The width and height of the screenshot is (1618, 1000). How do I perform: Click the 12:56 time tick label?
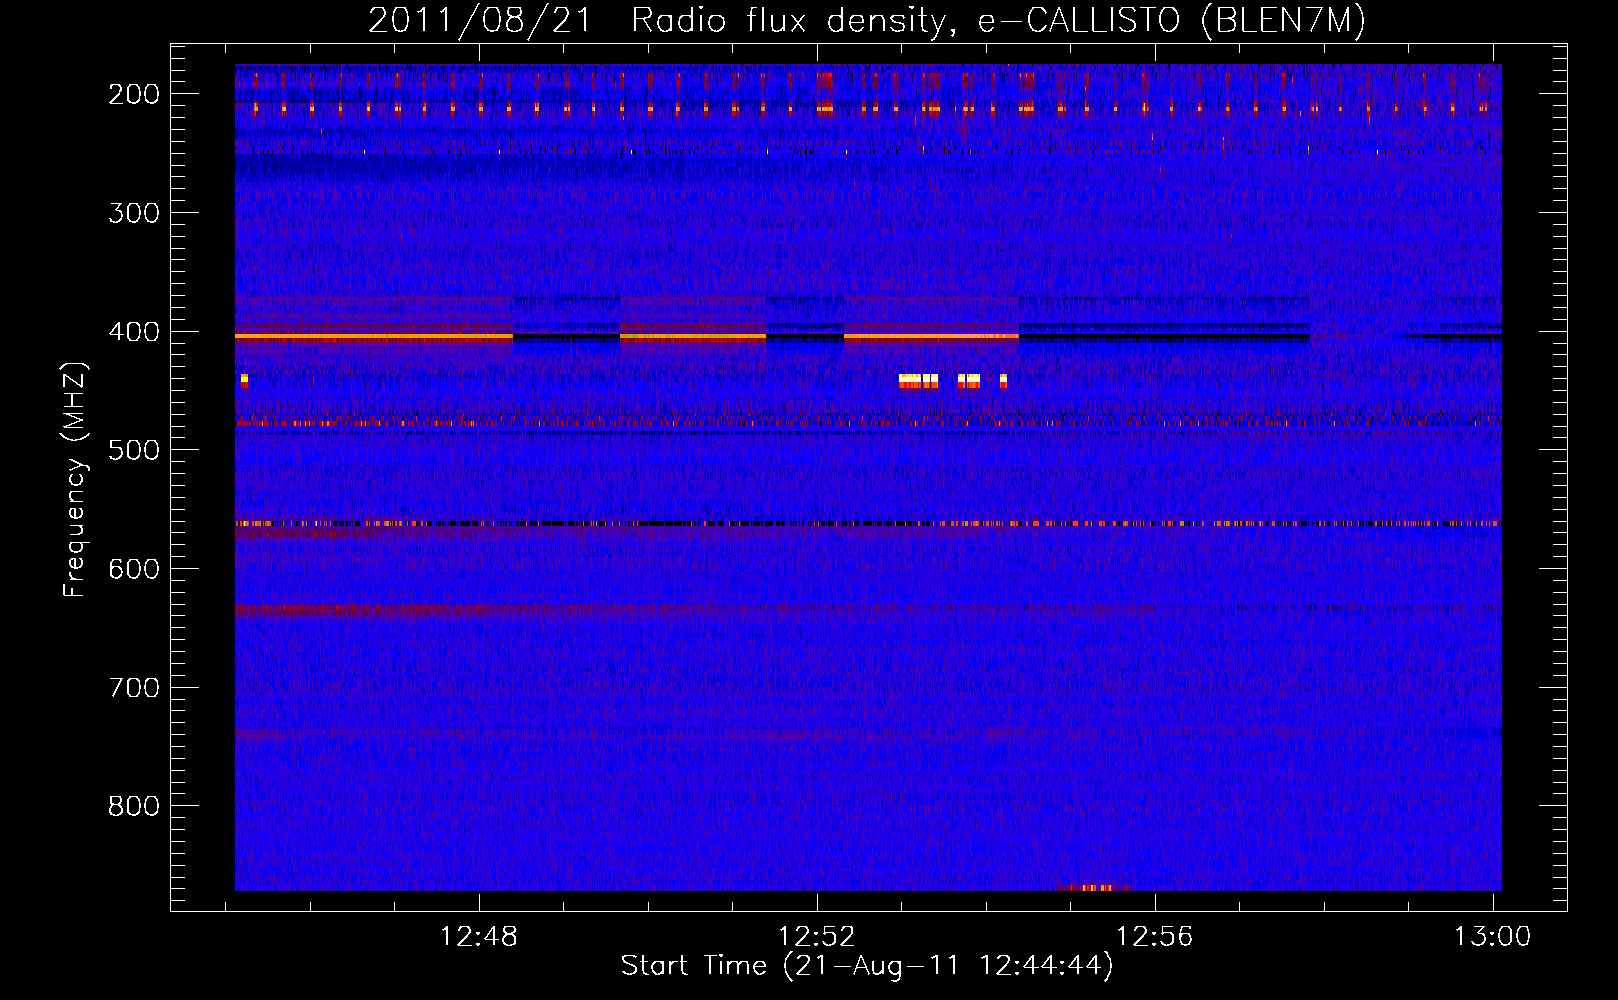1155,937
